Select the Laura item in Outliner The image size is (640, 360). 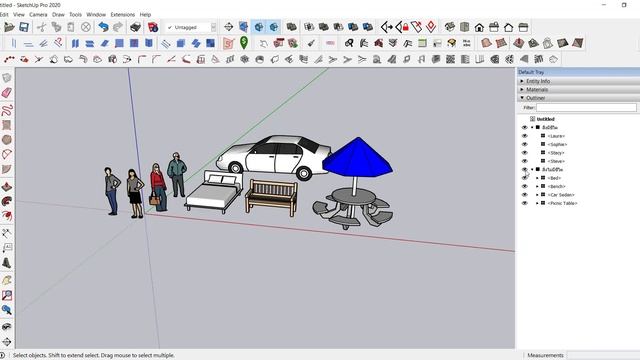coord(556,136)
